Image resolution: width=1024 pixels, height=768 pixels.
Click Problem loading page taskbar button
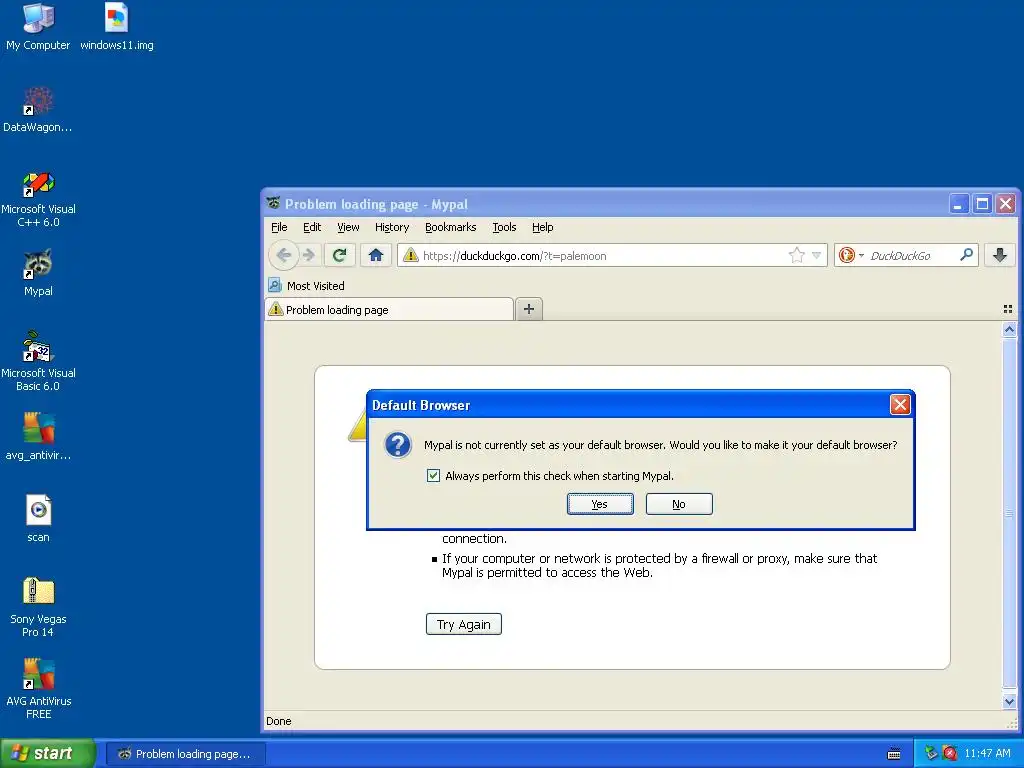click(185, 754)
